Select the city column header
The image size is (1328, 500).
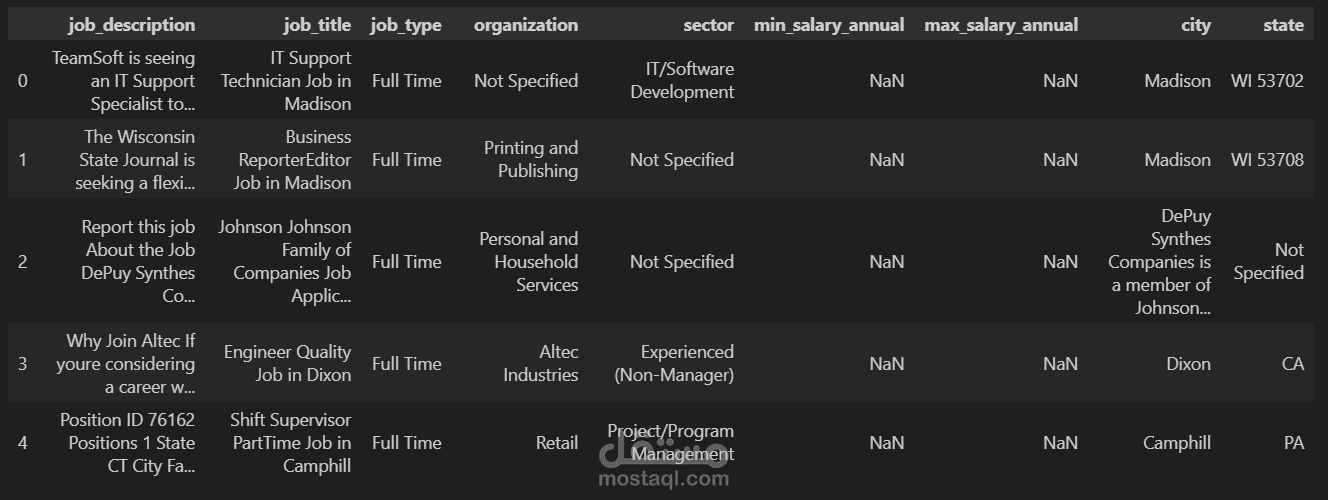[x=1195, y=25]
